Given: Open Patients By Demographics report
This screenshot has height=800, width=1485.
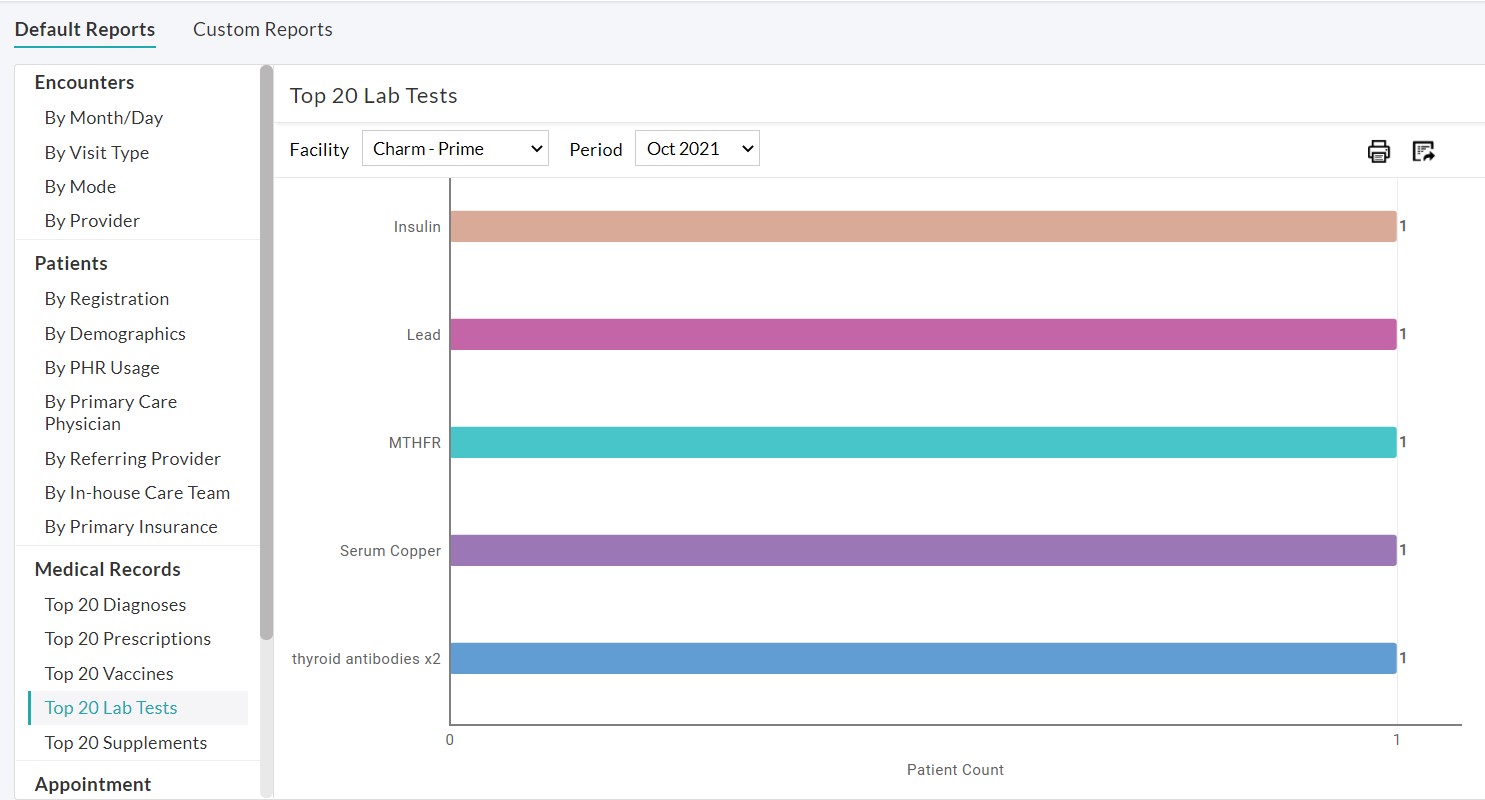Looking at the screenshot, I should [115, 334].
